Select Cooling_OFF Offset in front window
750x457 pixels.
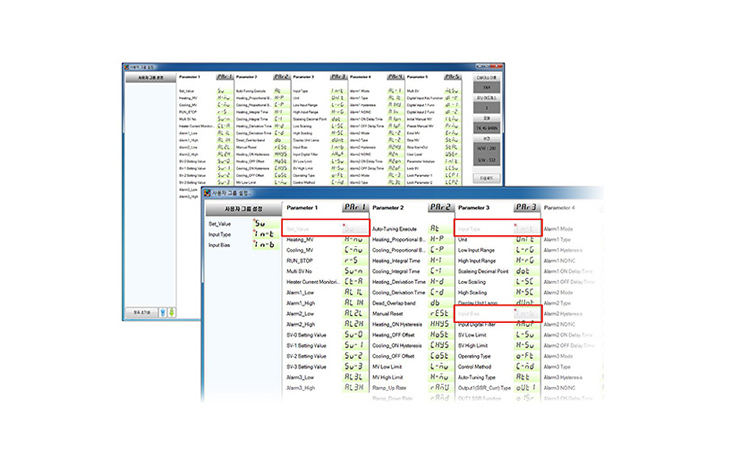pyautogui.click(x=393, y=356)
